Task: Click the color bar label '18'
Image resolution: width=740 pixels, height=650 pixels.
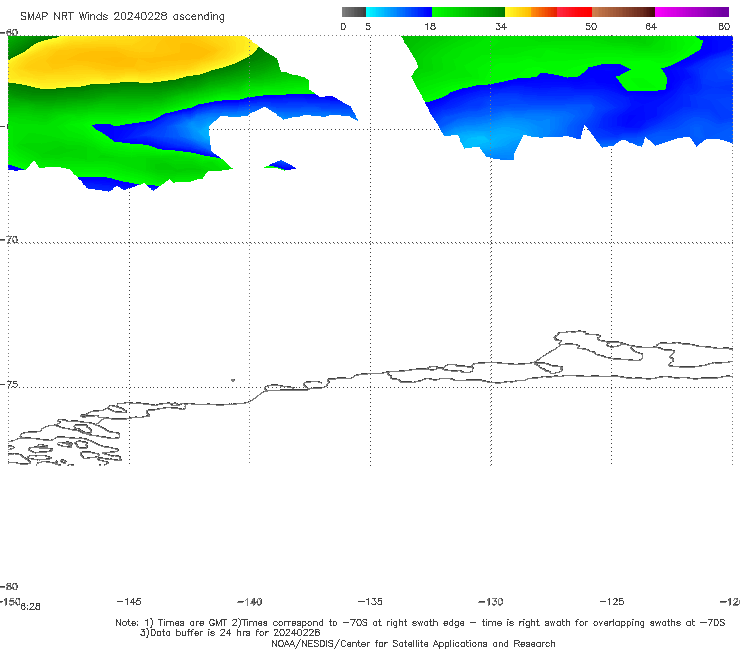Action: click(430, 27)
